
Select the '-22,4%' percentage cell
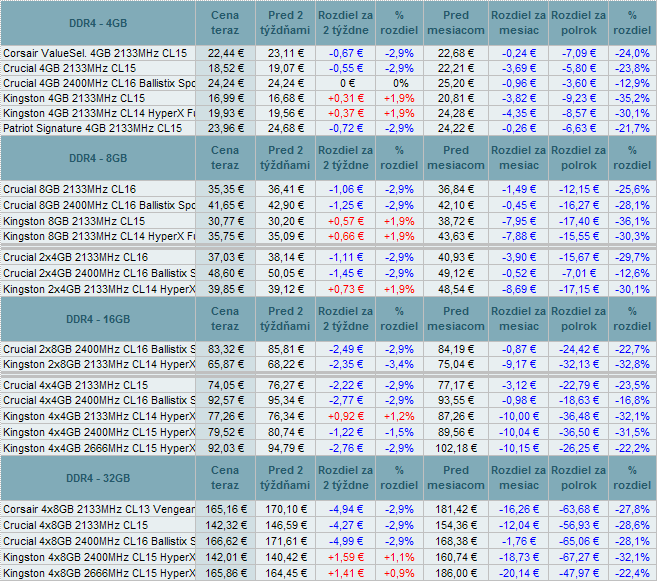(632, 573)
